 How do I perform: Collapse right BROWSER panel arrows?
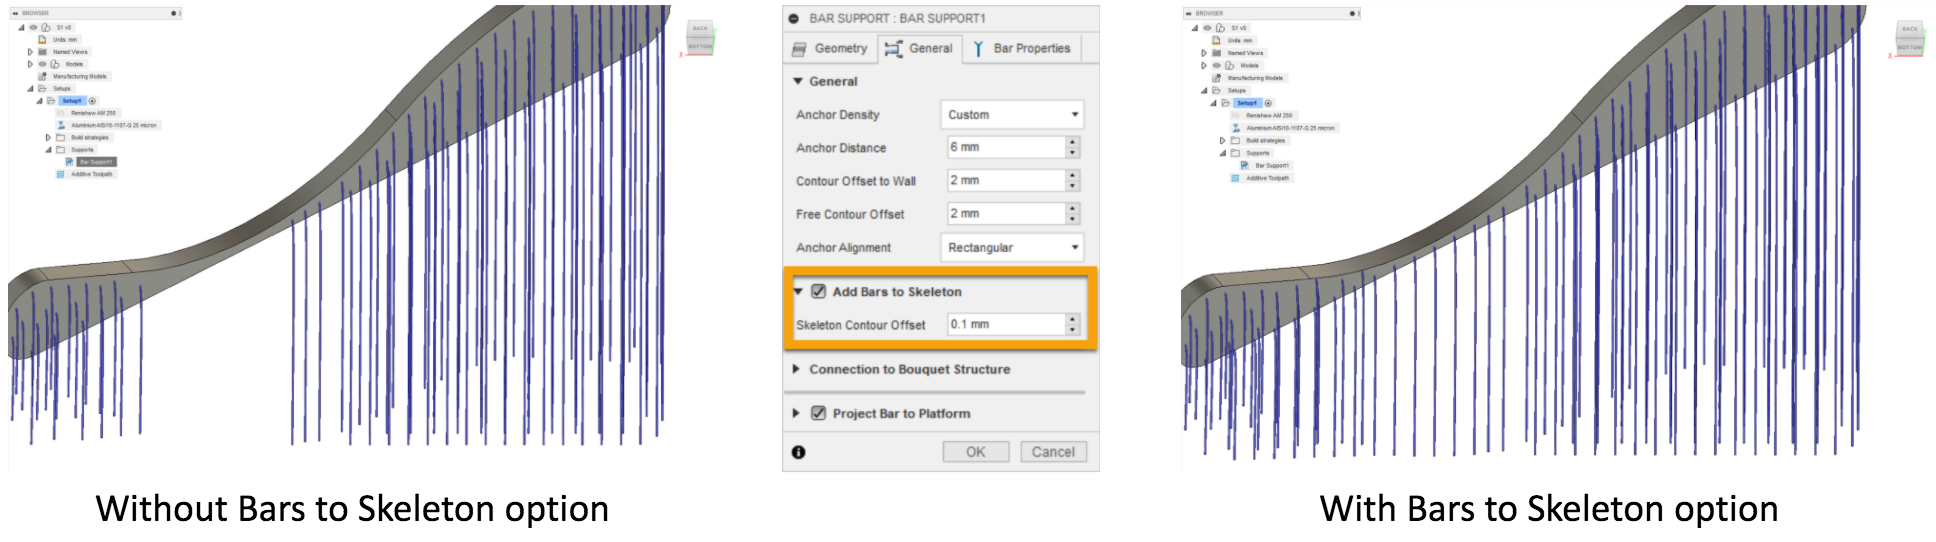coord(1189,13)
